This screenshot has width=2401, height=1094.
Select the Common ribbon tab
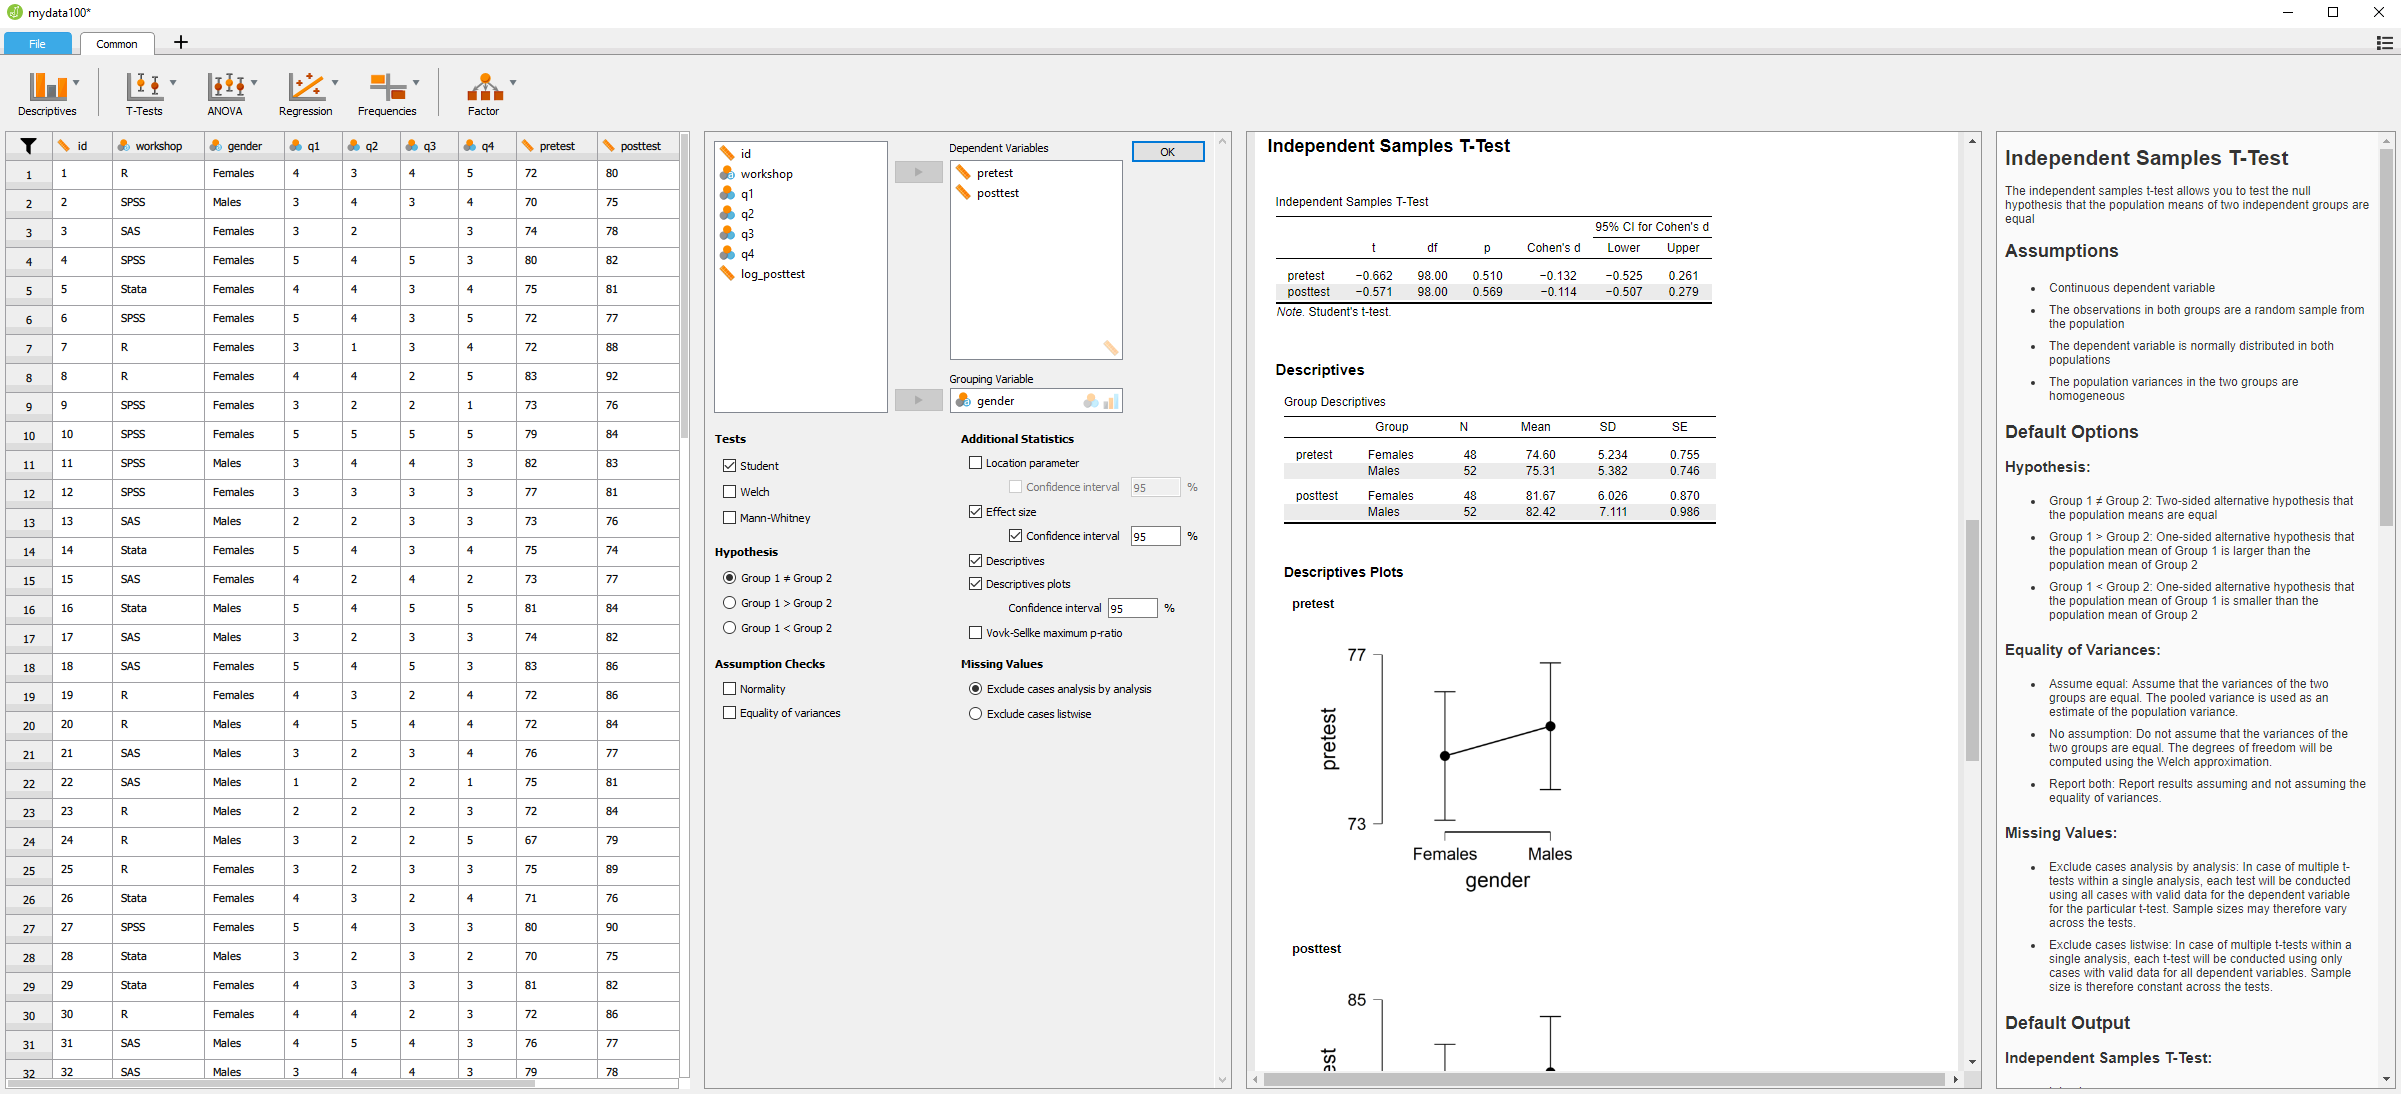tap(117, 43)
